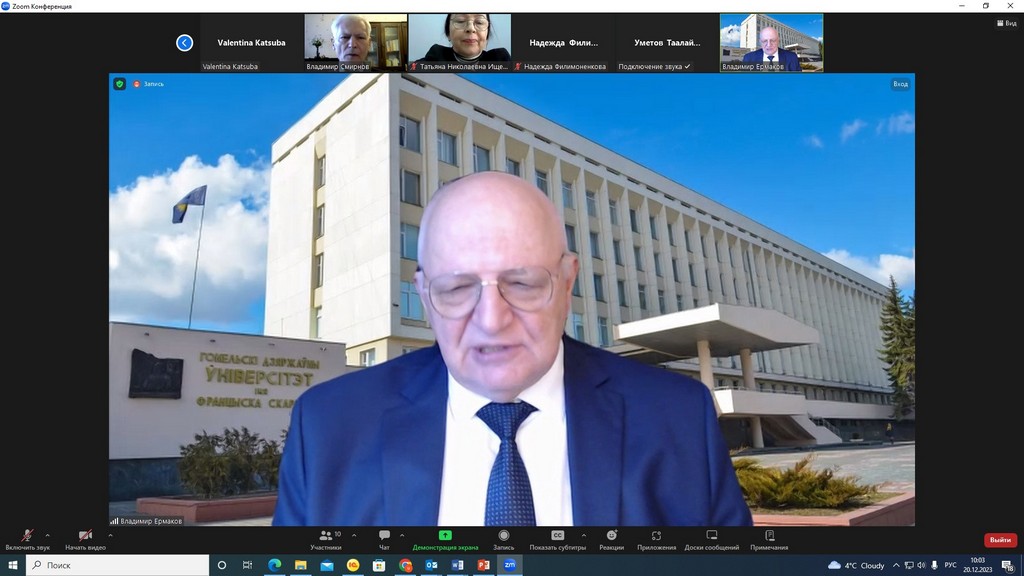Screen dimensions: 1024x576
Task: Open the Участники participants panel
Action: tap(325, 540)
